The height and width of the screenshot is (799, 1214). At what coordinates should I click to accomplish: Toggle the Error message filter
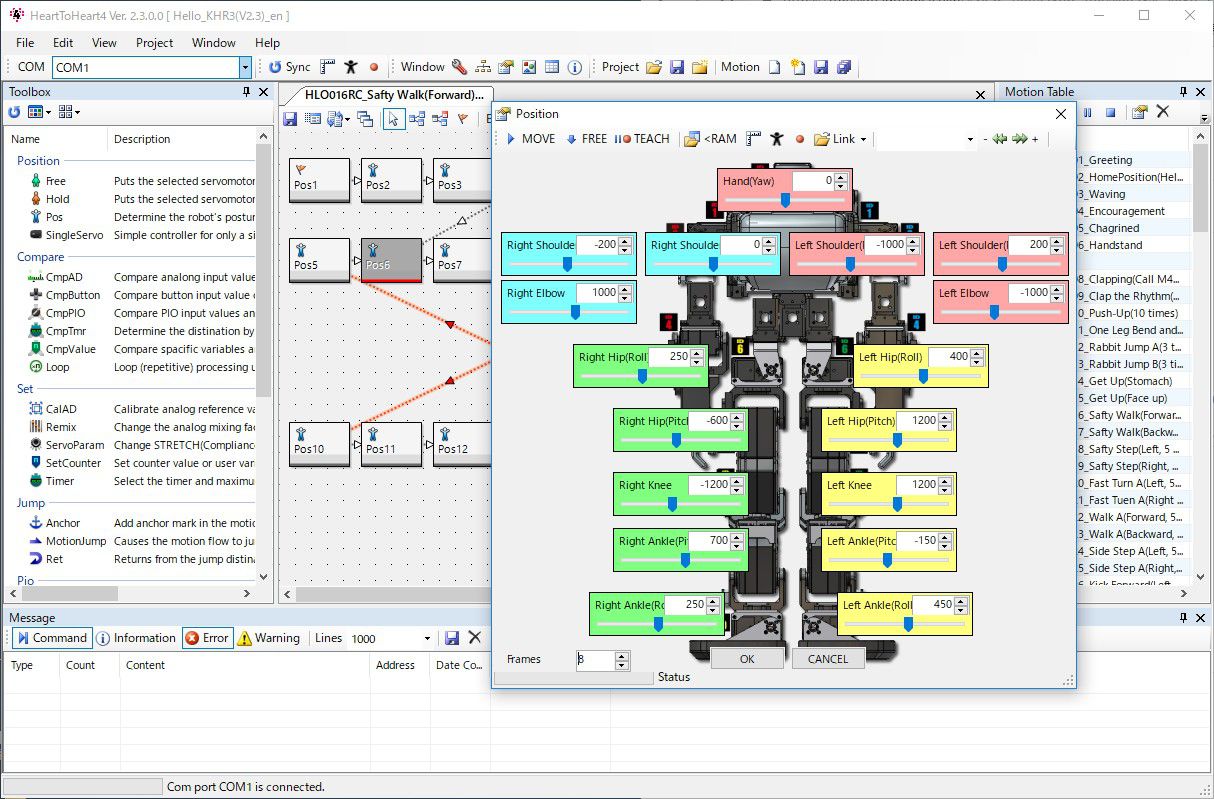pos(207,638)
